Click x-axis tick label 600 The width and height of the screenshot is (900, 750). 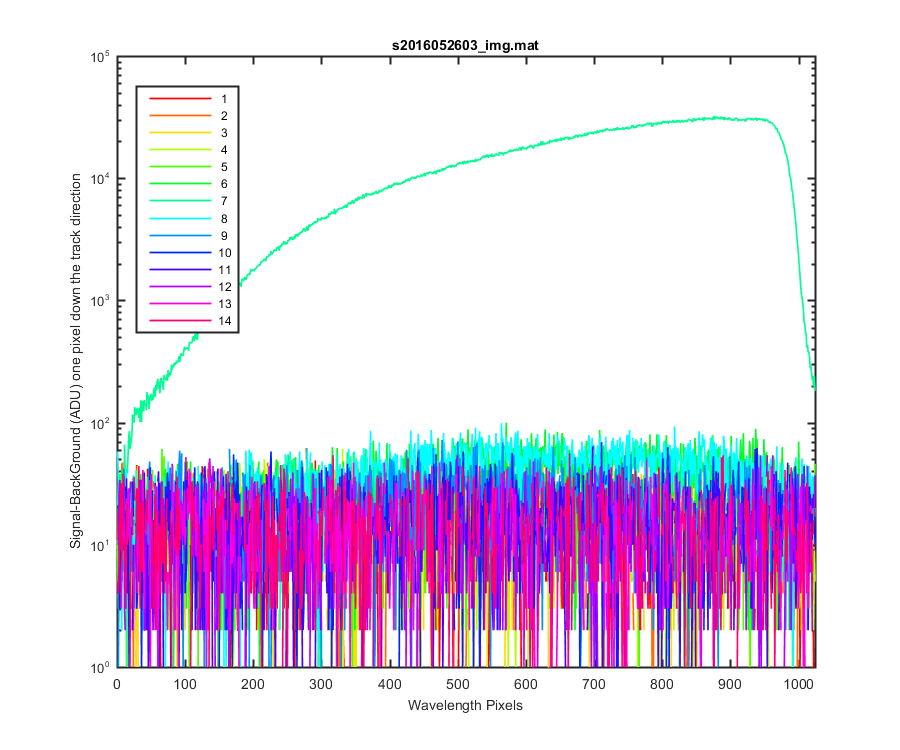(526, 684)
